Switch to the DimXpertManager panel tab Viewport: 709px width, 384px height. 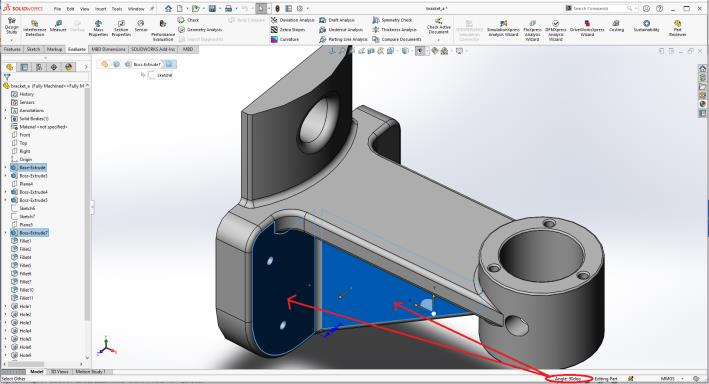(x=54, y=67)
